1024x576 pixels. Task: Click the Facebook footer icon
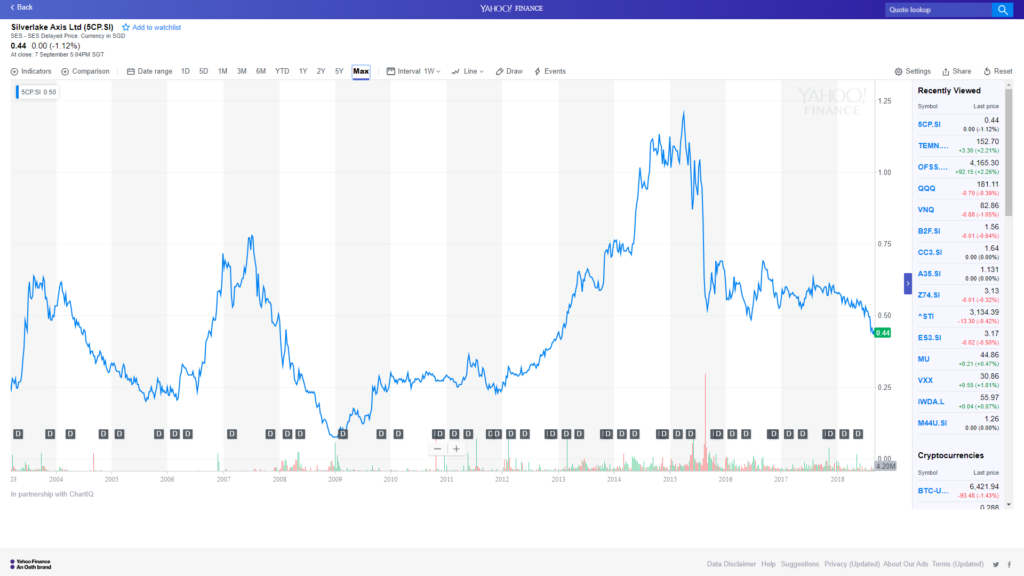(1009, 564)
